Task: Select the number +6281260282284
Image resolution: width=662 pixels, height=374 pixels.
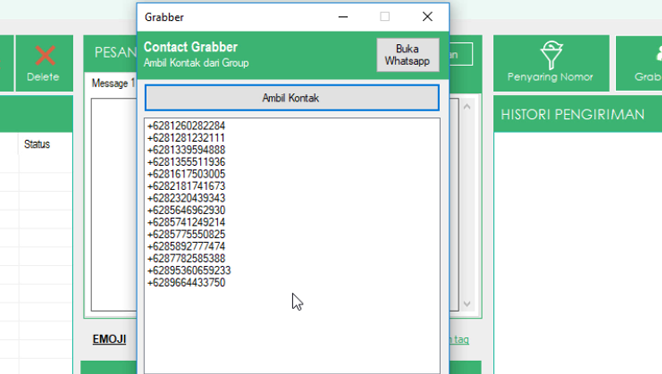Action: [186, 126]
